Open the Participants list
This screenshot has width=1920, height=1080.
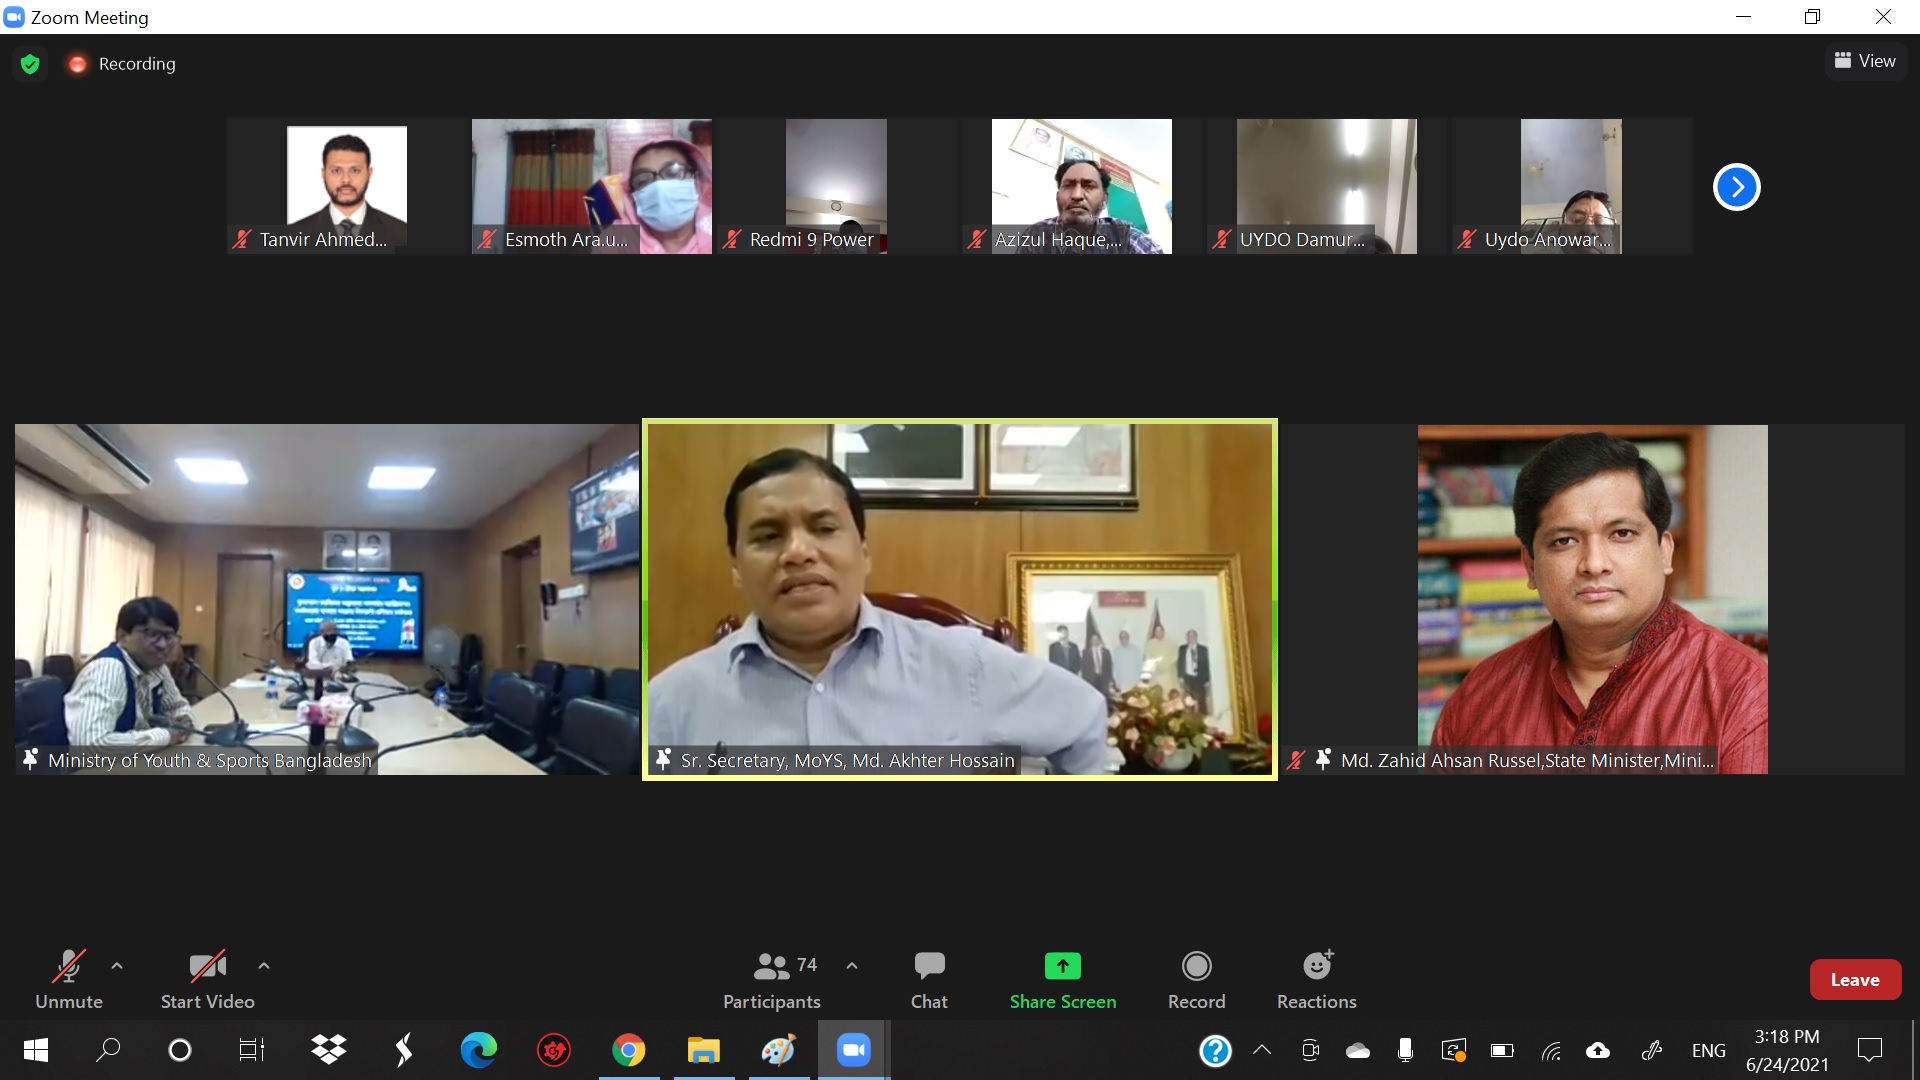click(771, 979)
